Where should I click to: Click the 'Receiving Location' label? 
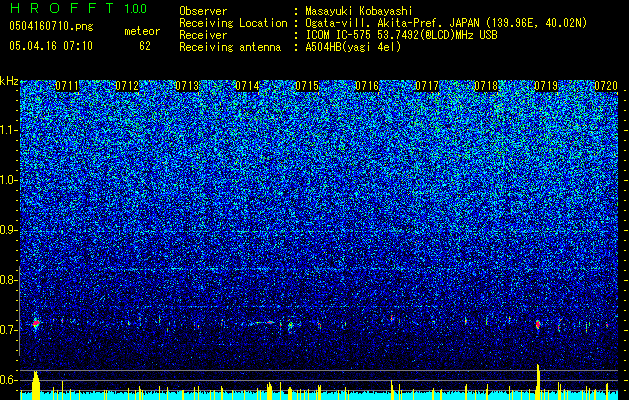point(233,23)
